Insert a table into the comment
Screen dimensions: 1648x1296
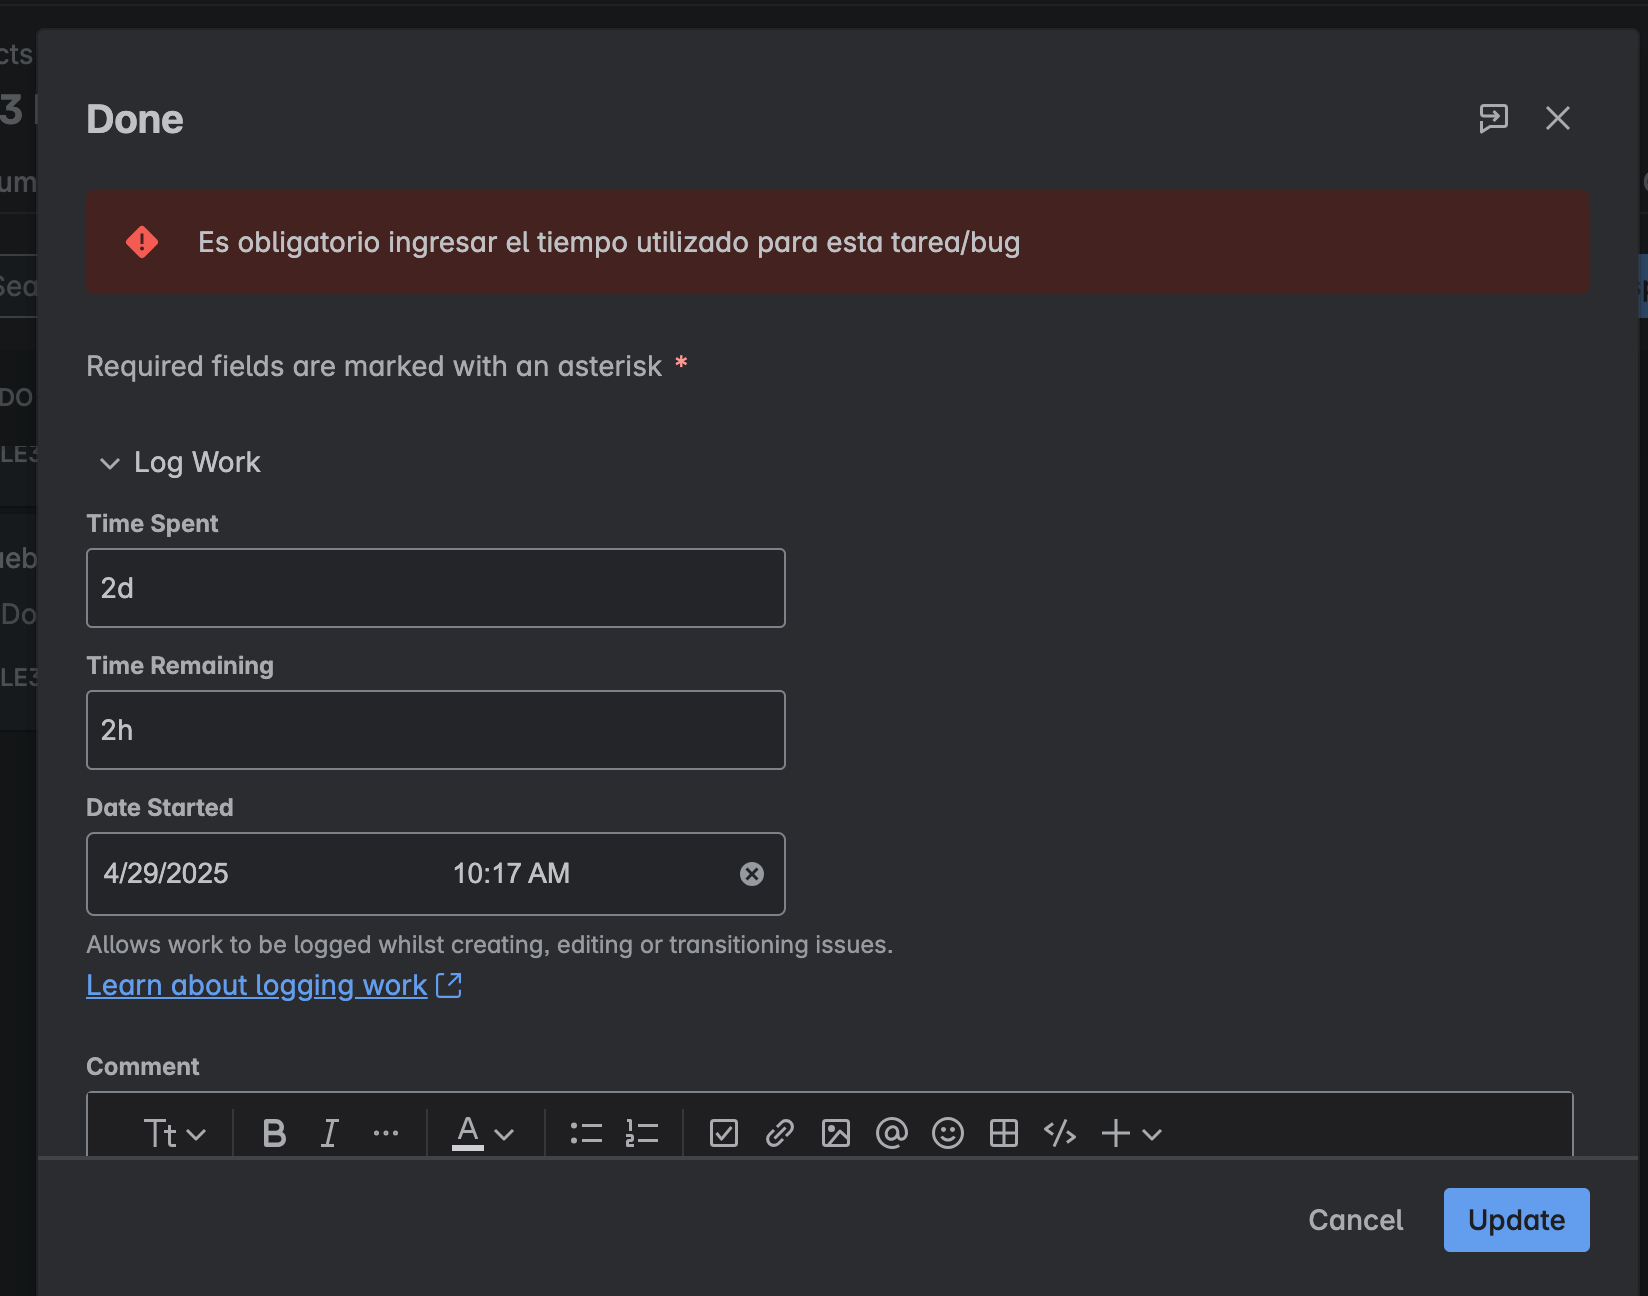pyautogui.click(x=1003, y=1133)
